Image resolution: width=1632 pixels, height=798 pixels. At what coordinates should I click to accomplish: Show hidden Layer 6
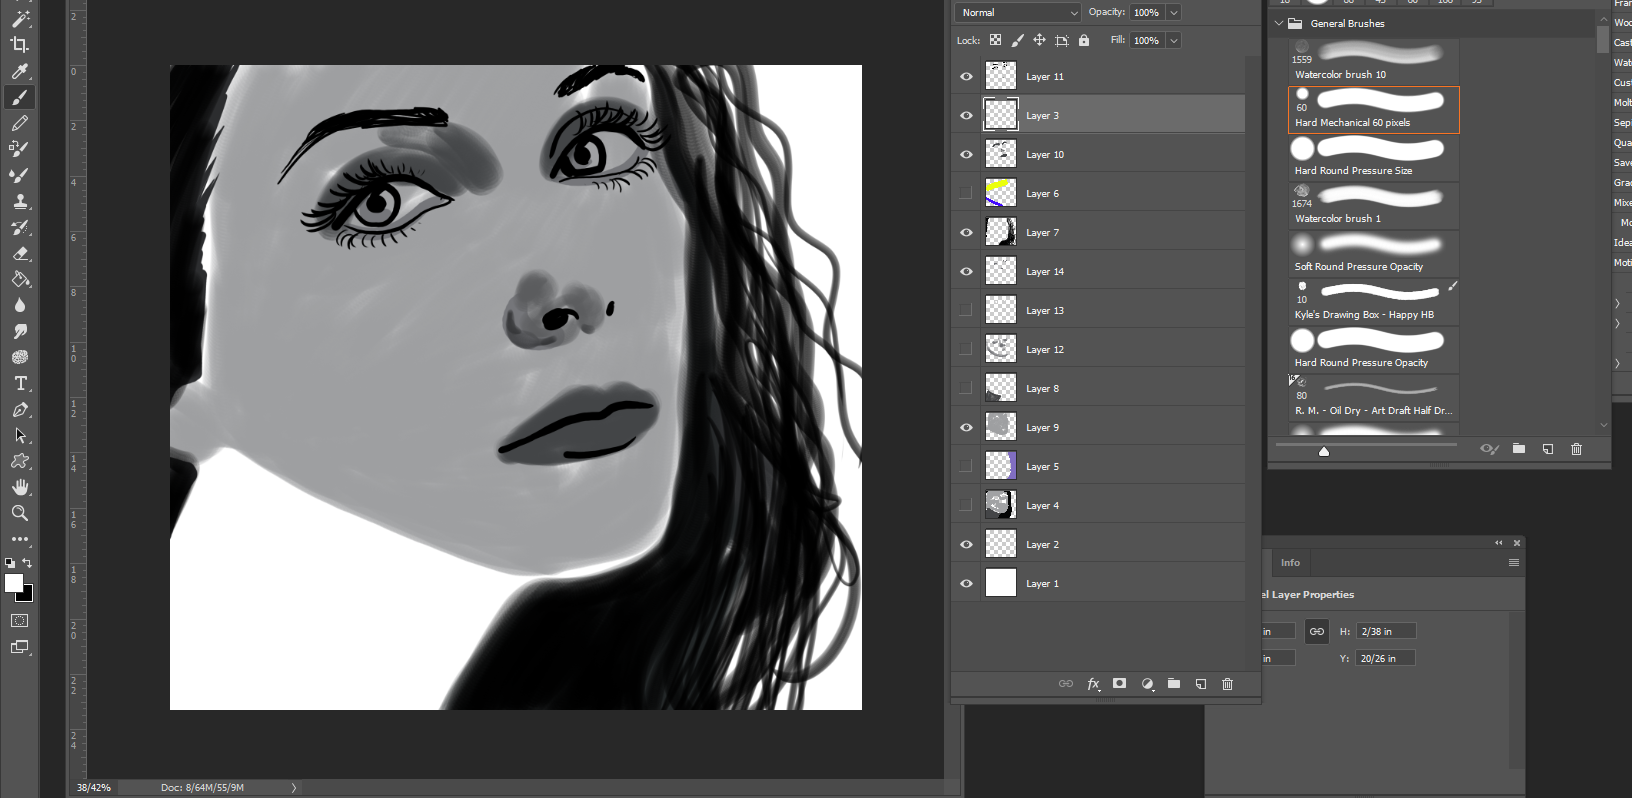click(x=966, y=194)
